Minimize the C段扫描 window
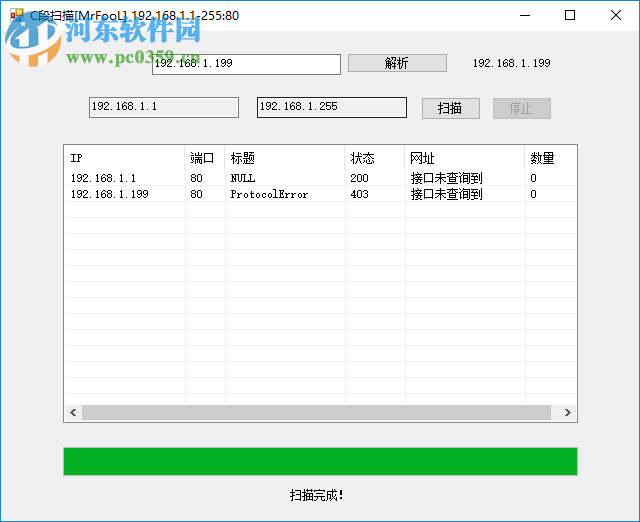 (x=525, y=16)
